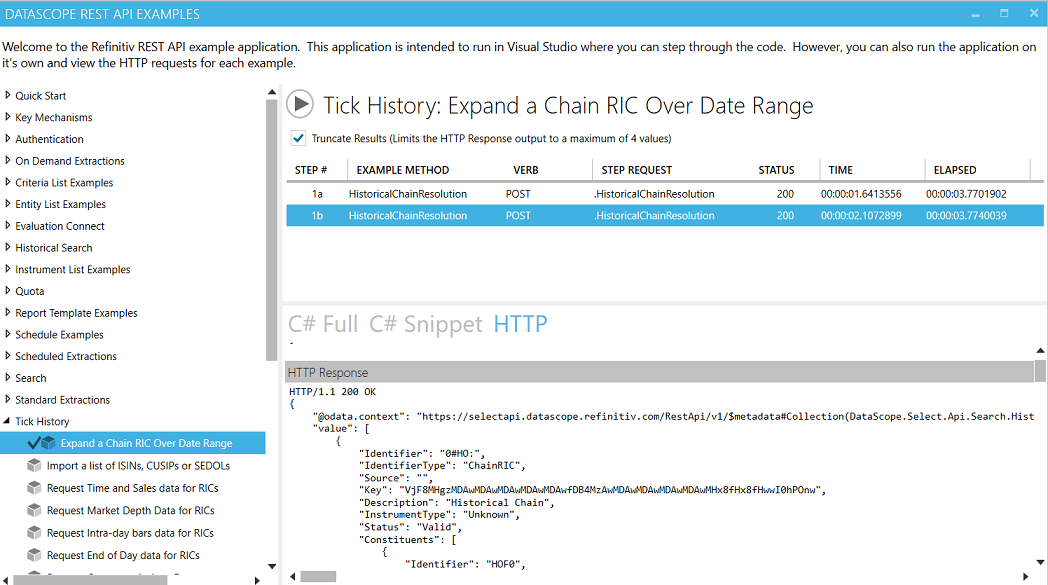Select the HTTP tab
Viewport: 1048px width, 585px height.
click(x=520, y=324)
